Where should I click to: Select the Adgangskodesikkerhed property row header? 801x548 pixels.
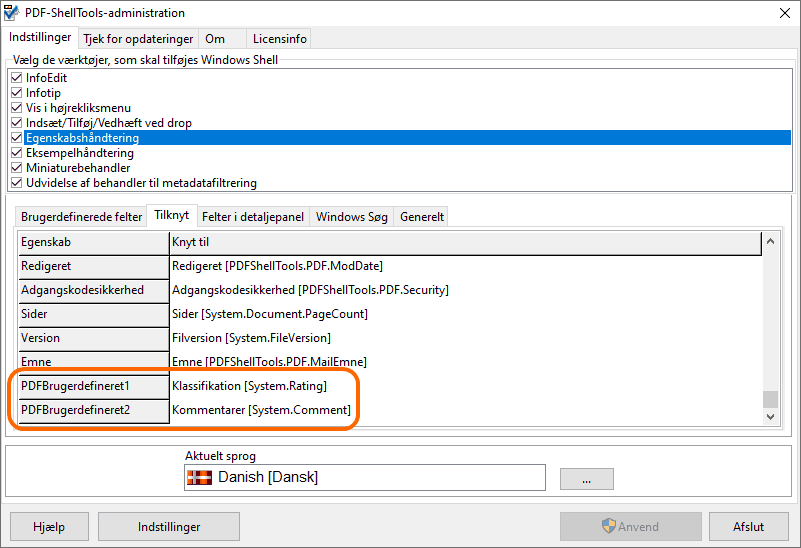[93, 291]
